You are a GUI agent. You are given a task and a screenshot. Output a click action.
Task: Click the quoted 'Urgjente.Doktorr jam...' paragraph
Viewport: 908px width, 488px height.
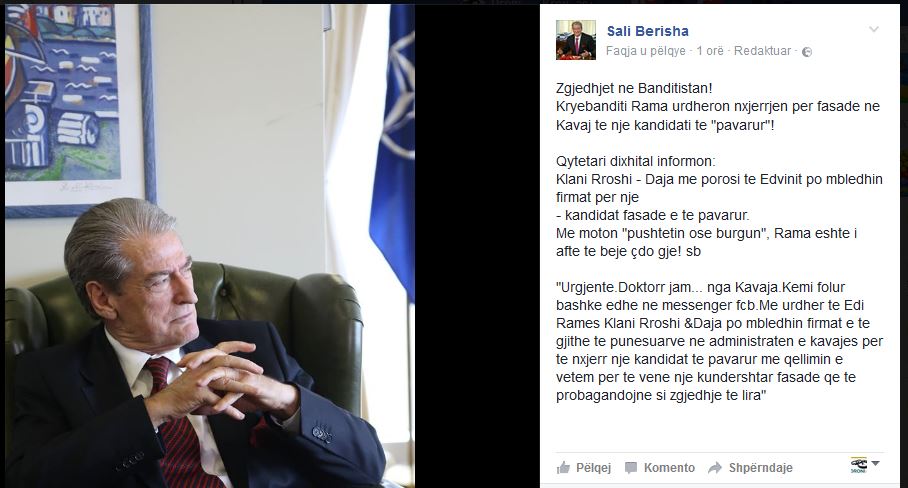pos(719,342)
